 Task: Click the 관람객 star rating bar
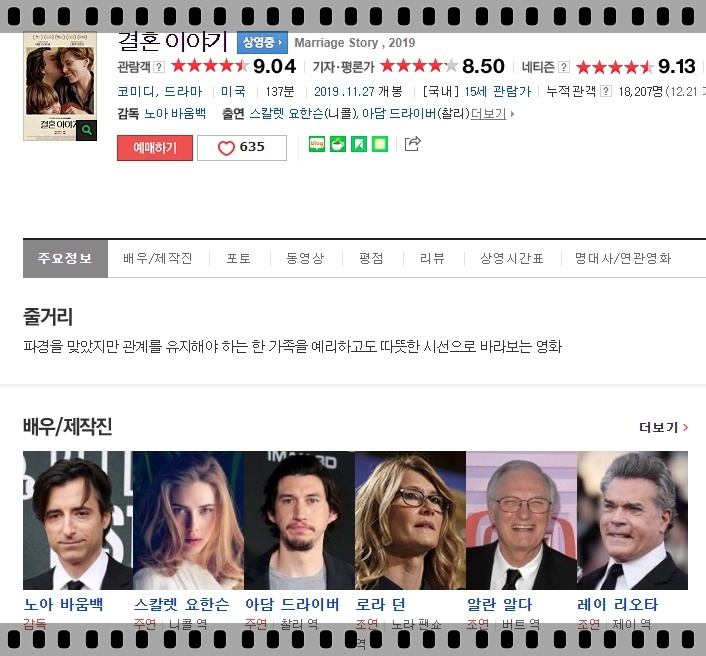click(209, 67)
